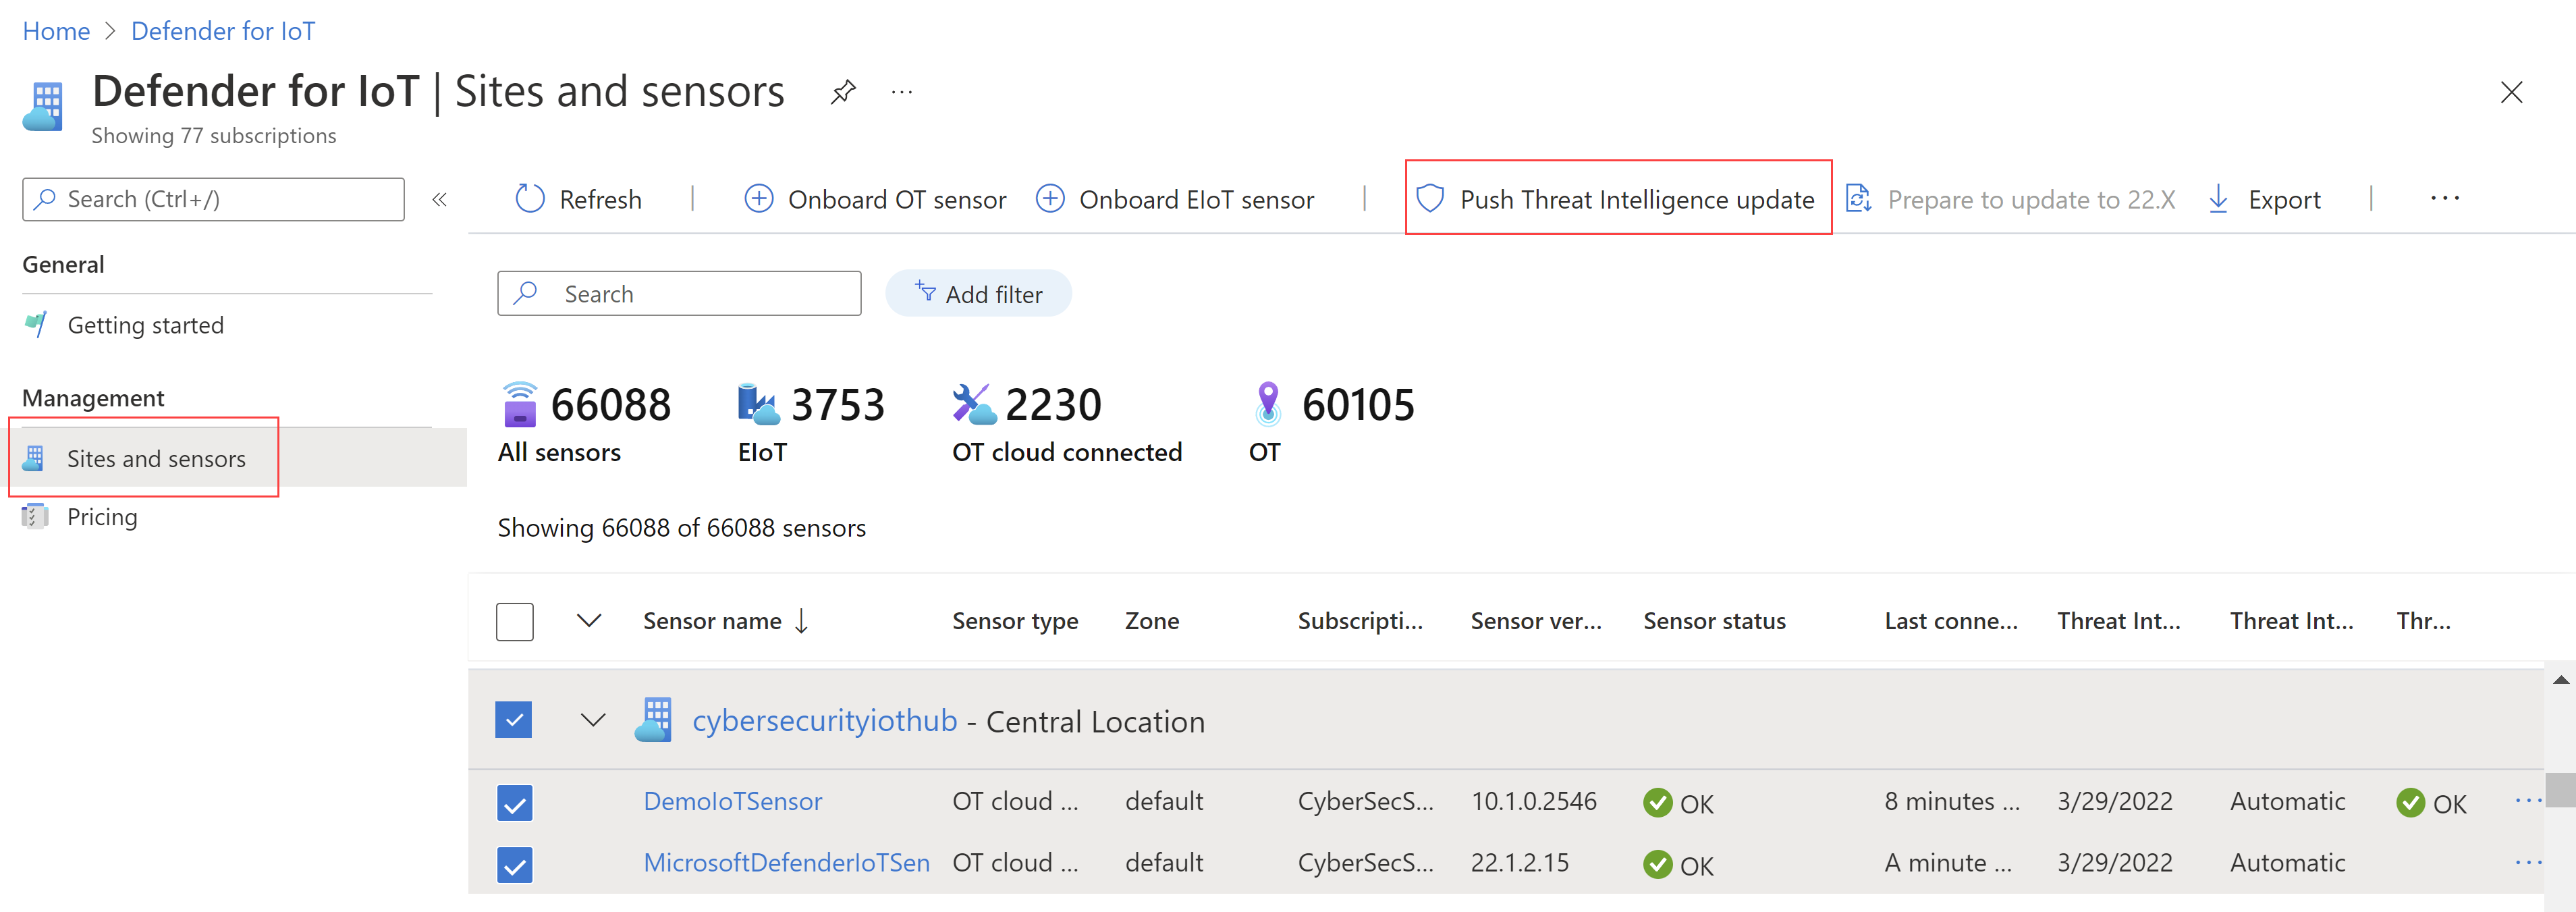Viewport: 2576px width, 912px height.
Task: Uncheck the DemoIoTSensor row checkbox
Action: (x=514, y=803)
